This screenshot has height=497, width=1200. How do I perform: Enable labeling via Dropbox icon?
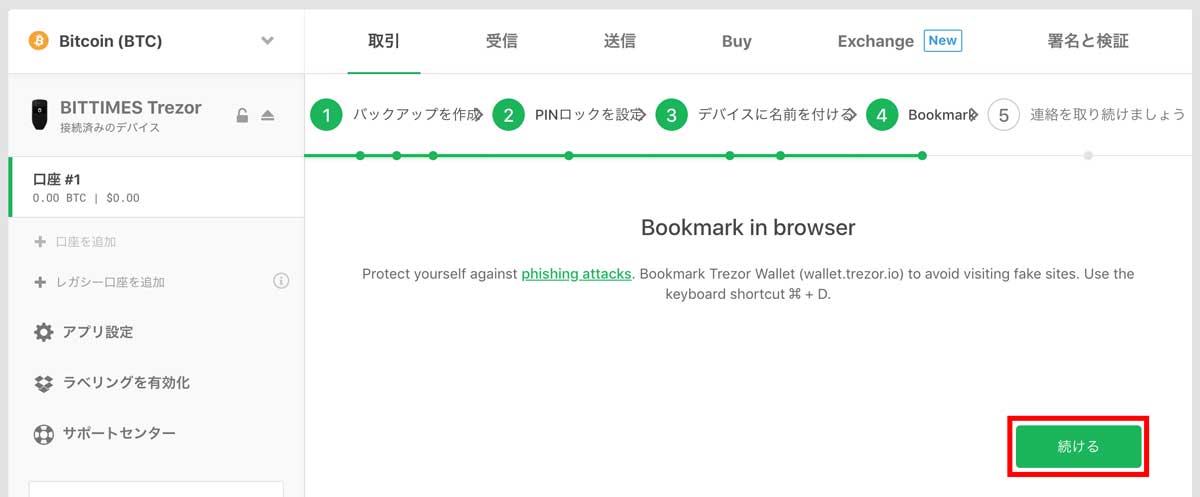(44, 383)
